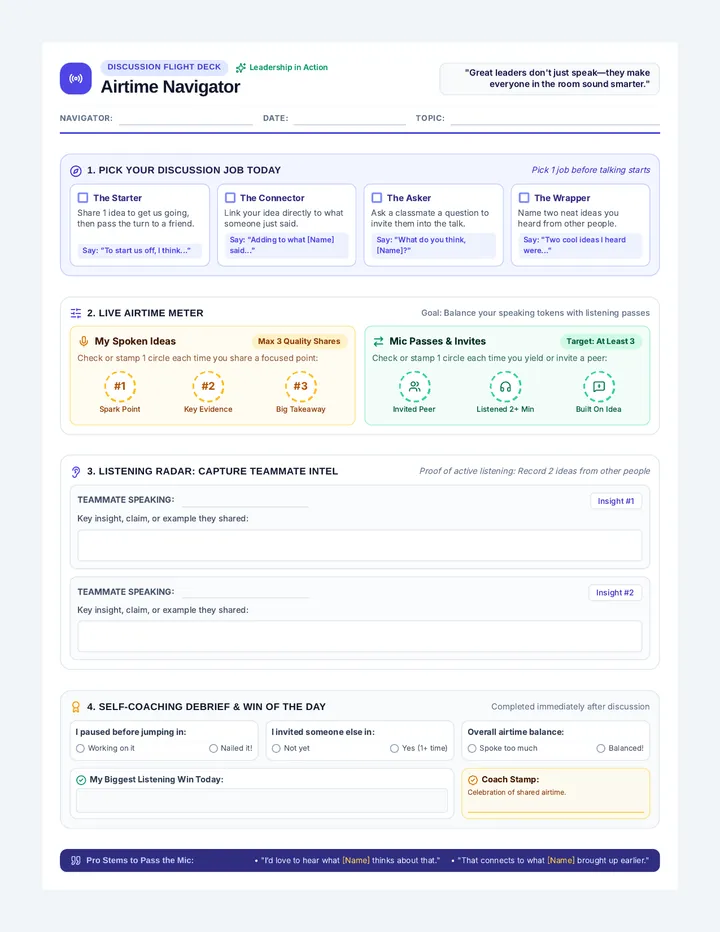
Task: Click the Insight #2 tag
Action: pos(615,593)
